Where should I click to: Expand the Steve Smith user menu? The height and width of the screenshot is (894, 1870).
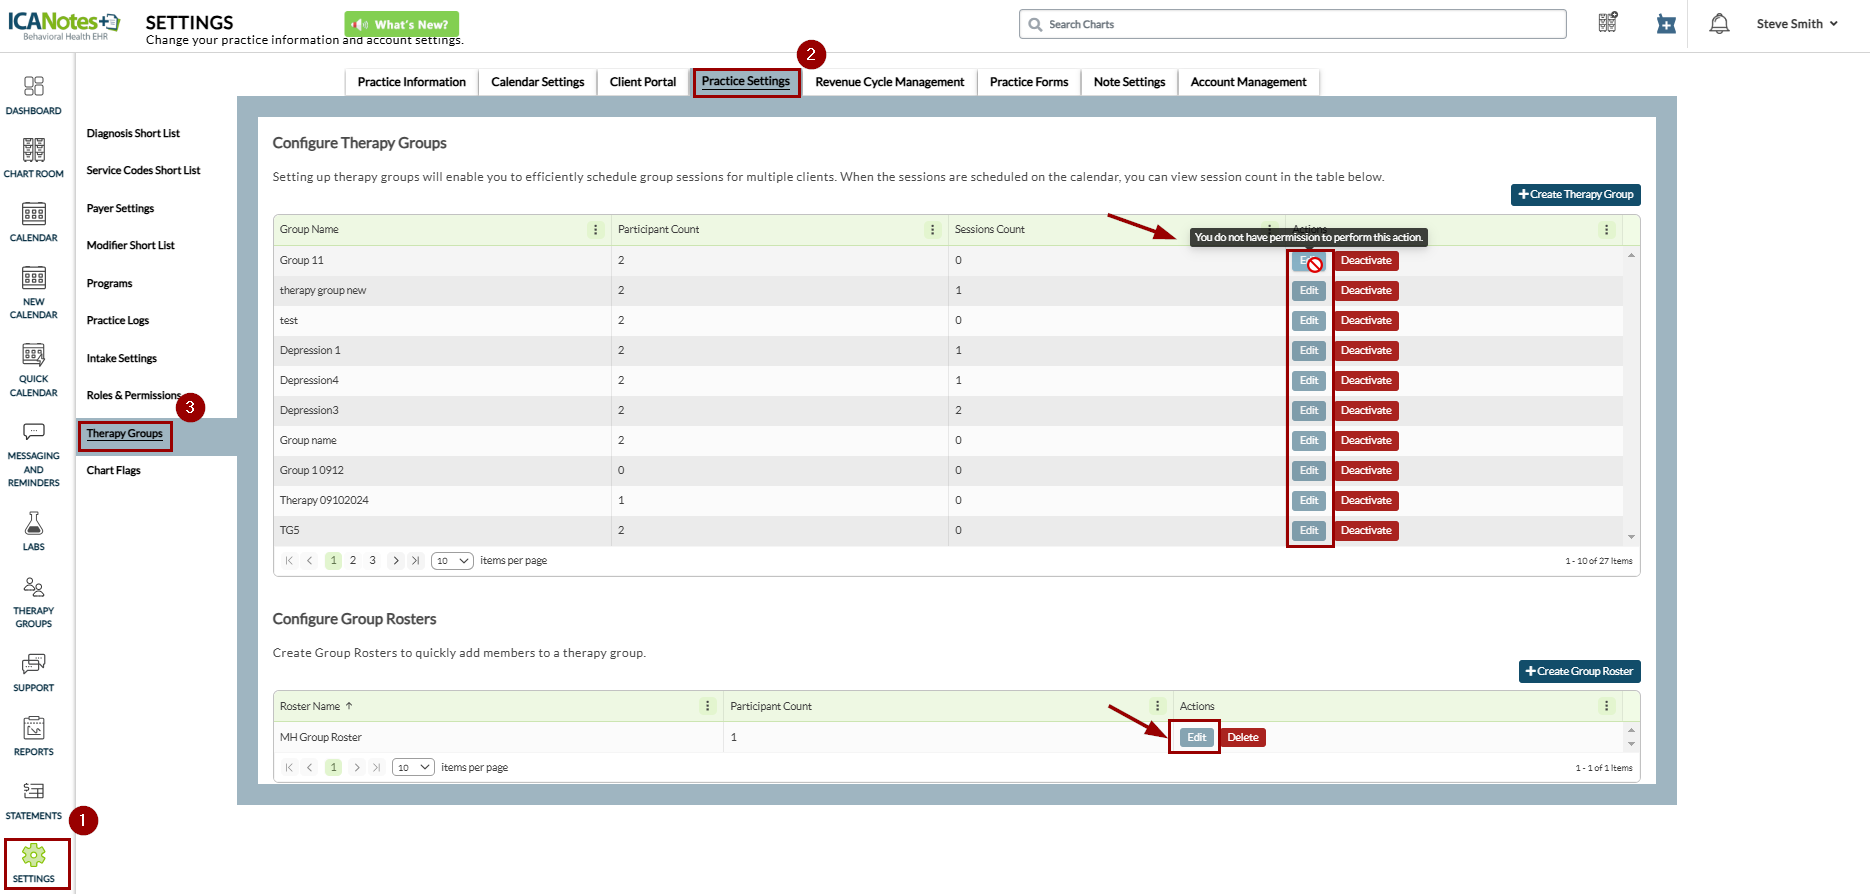(x=1797, y=24)
